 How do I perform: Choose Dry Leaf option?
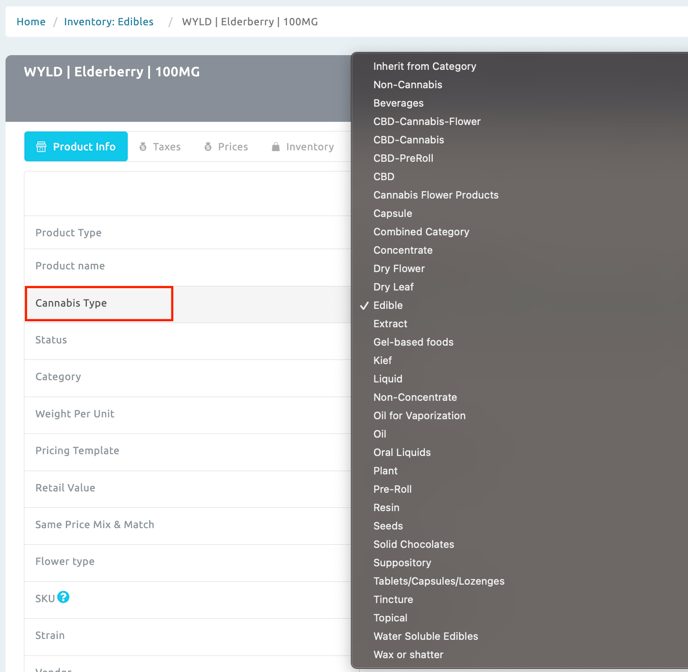tap(393, 287)
